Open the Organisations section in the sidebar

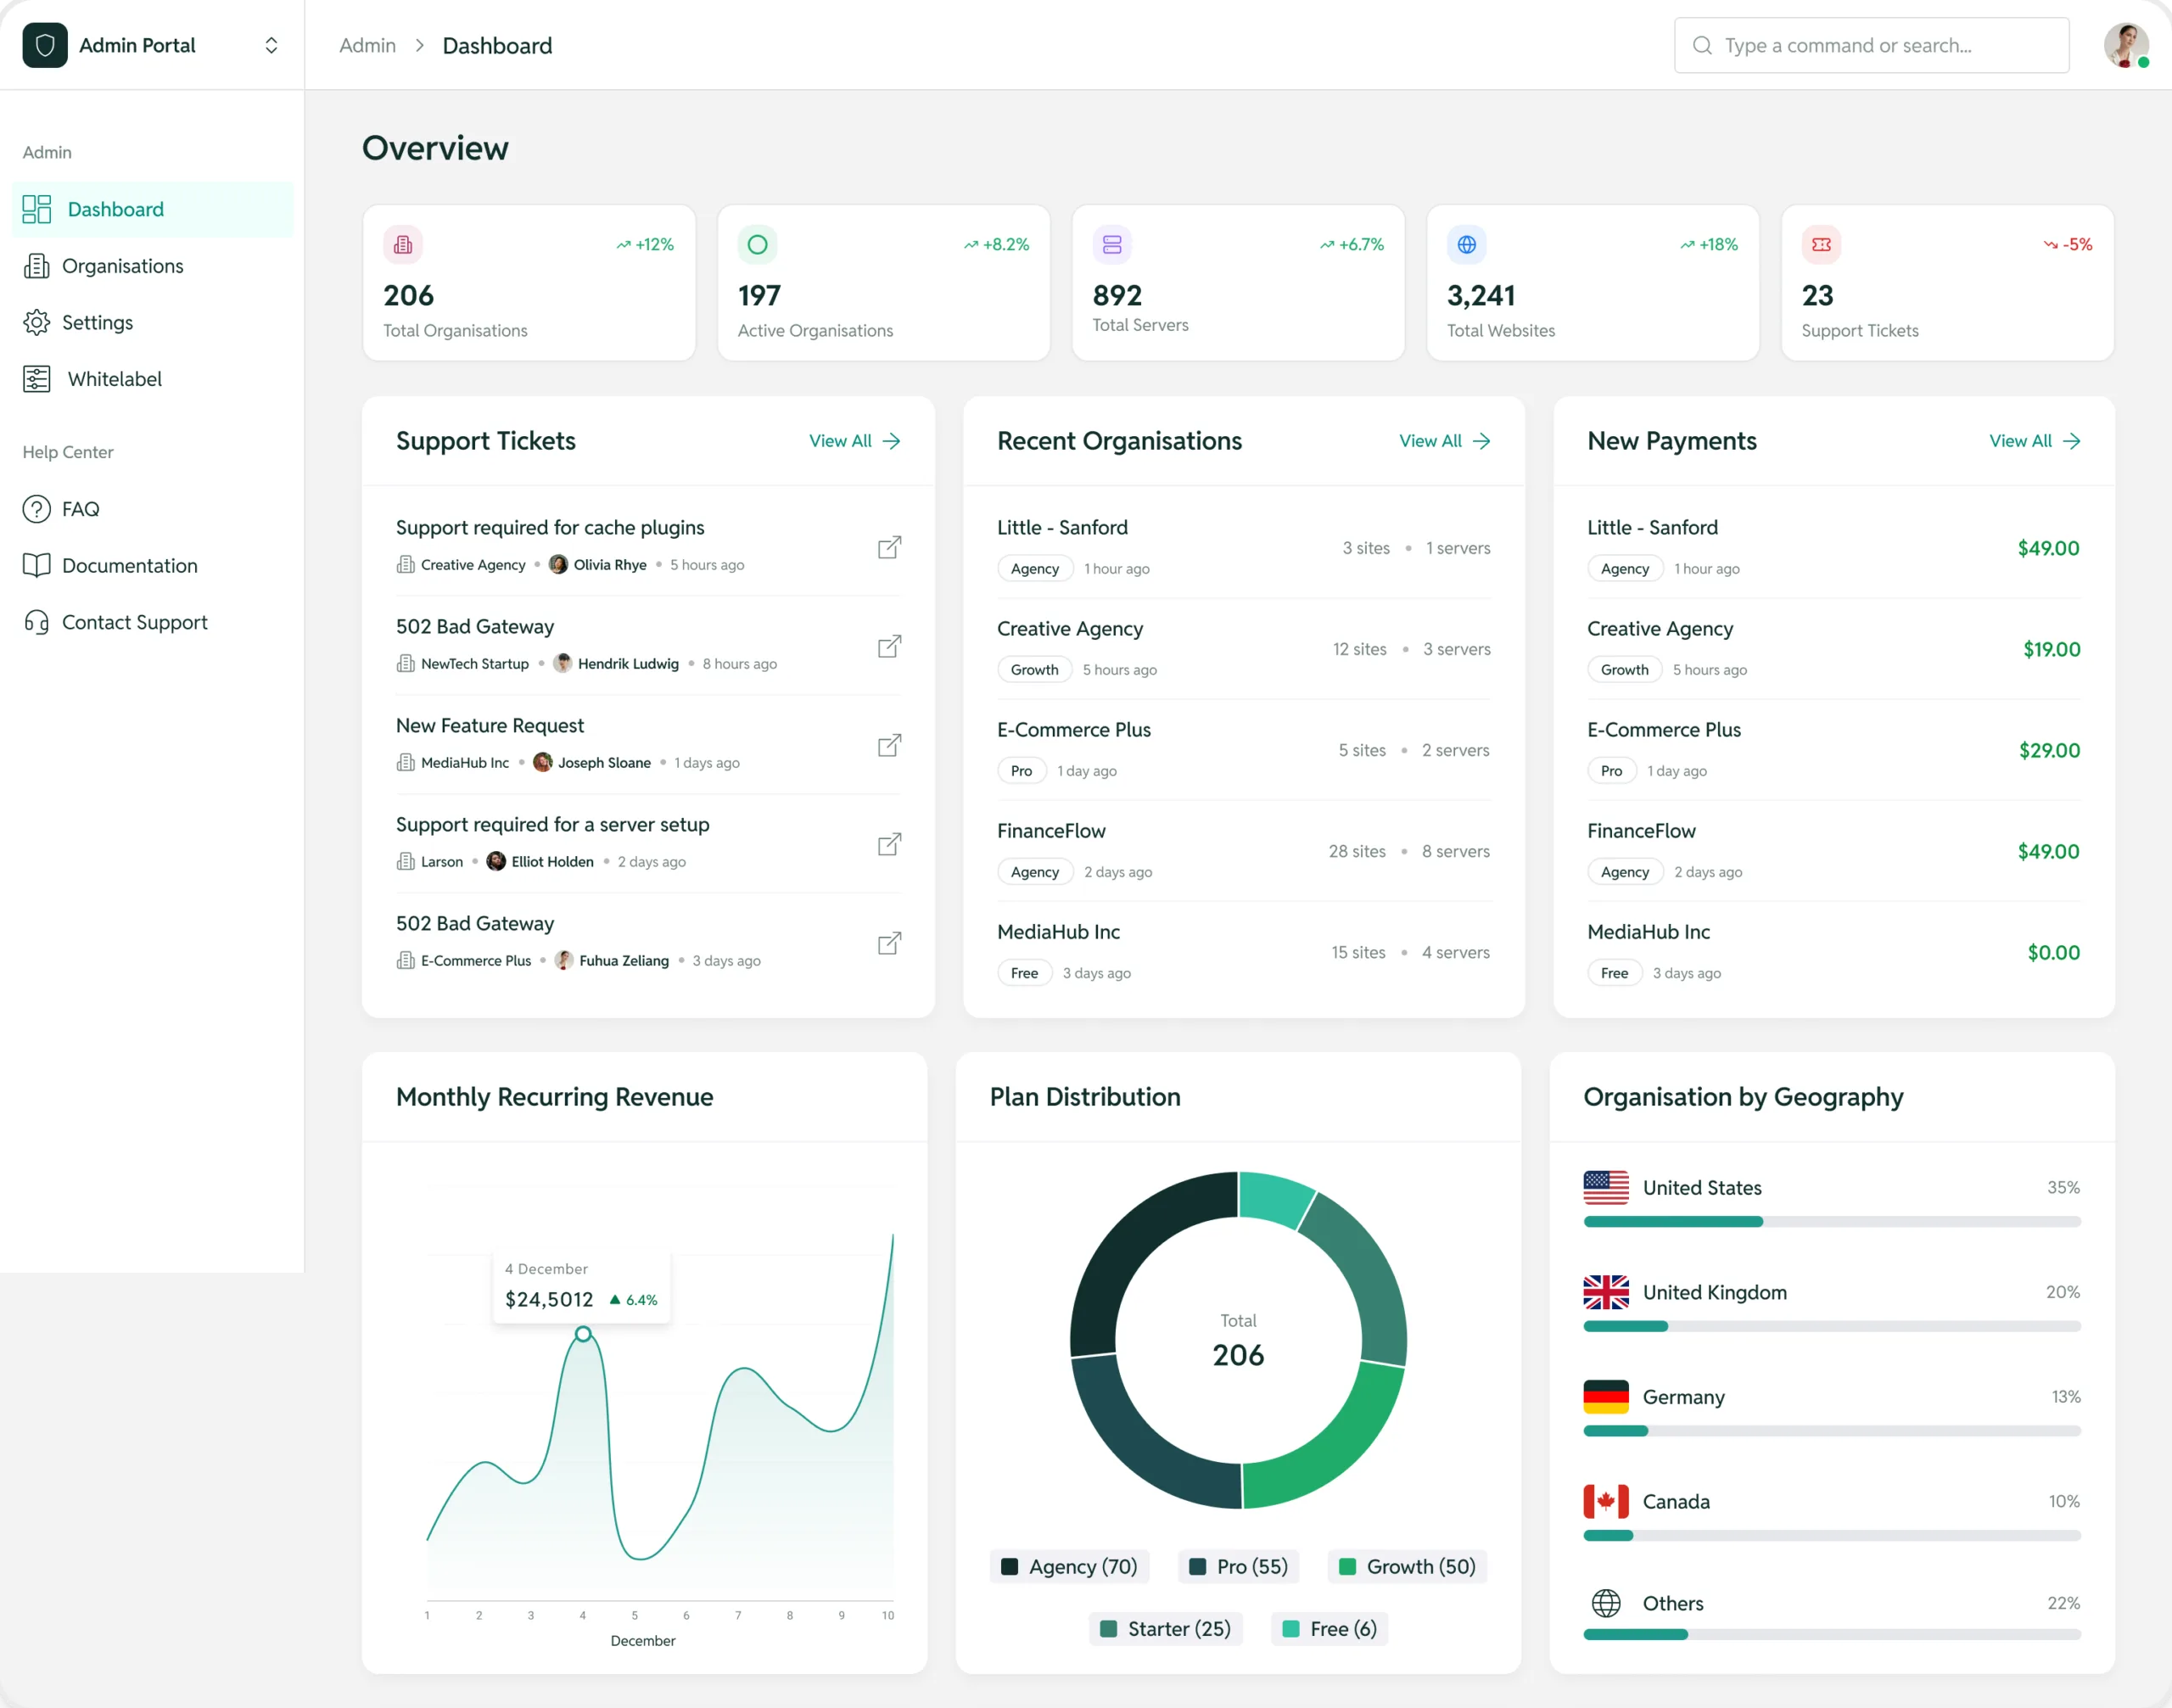click(123, 265)
